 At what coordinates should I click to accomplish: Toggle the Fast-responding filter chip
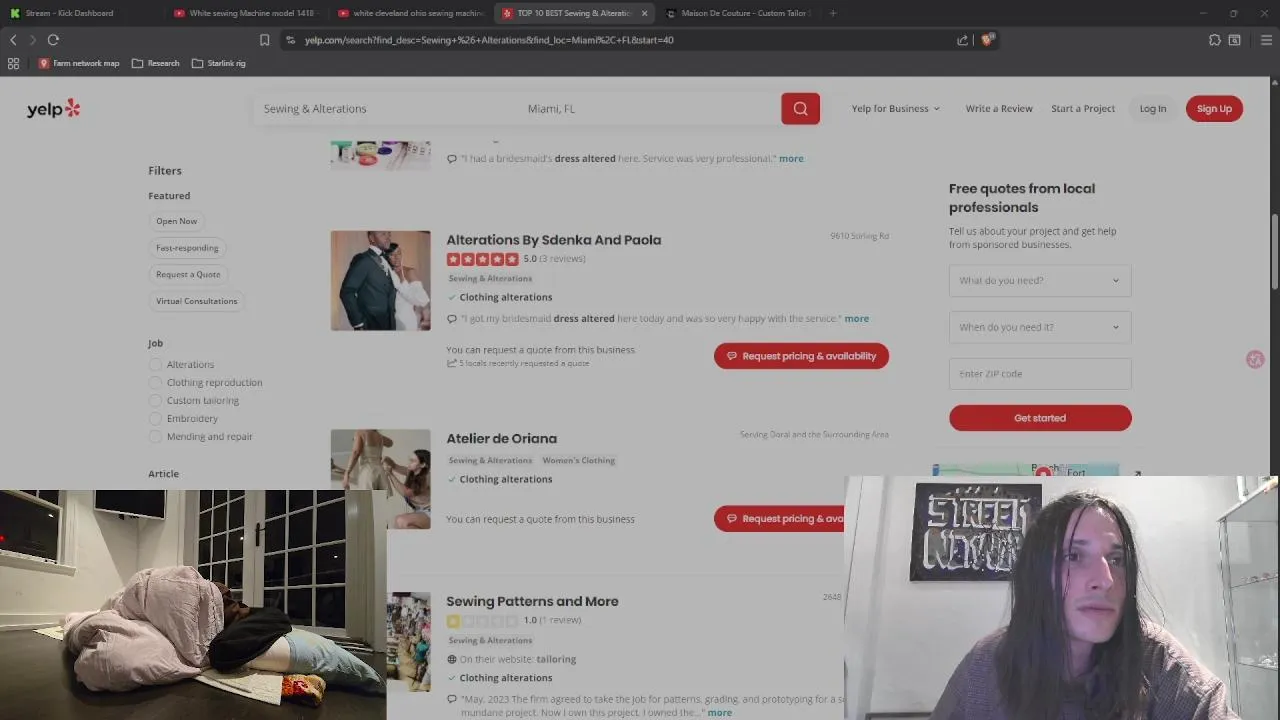coord(187,248)
